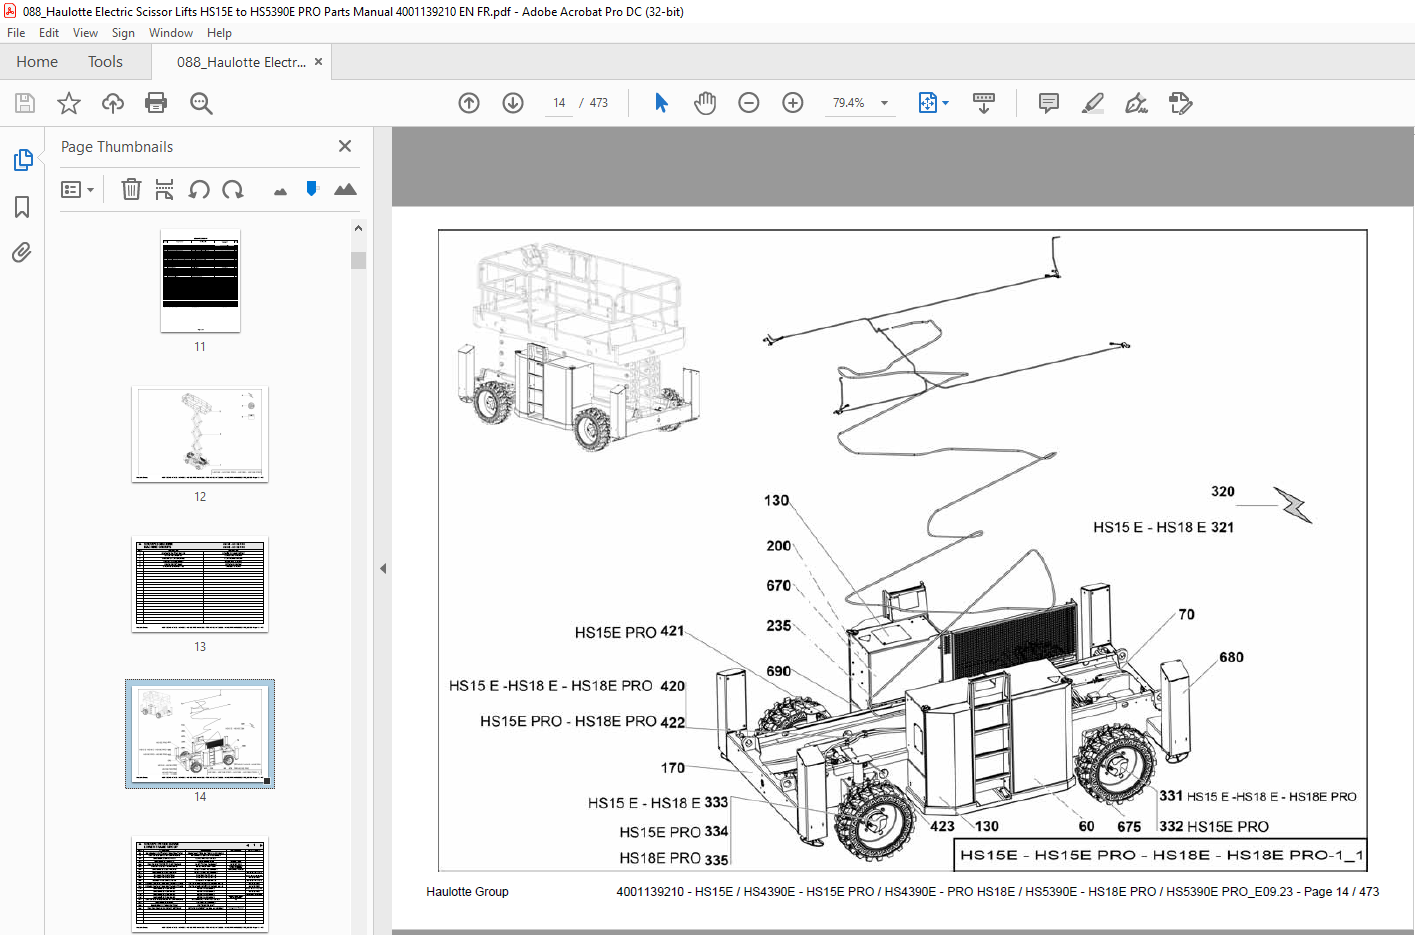The width and height of the screenshot is (1415, 935).
Task: Switch to the Home tab
Action: pos(37,62)
